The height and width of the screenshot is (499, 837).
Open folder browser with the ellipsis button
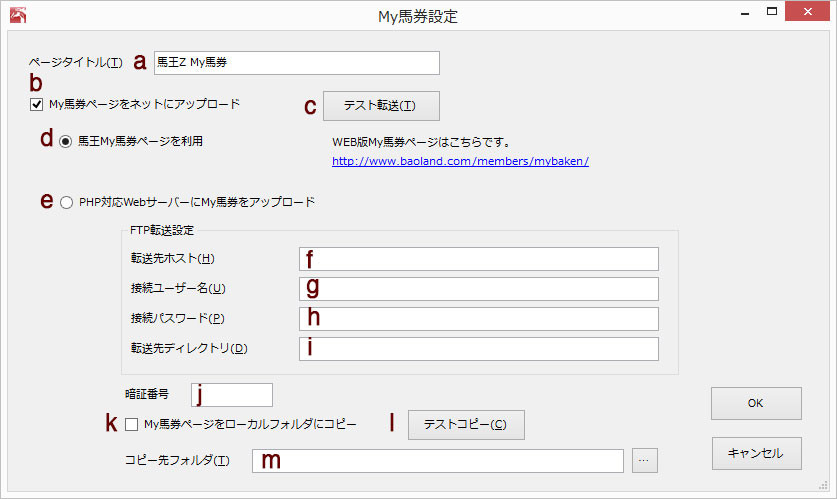(x=644, y=460)
